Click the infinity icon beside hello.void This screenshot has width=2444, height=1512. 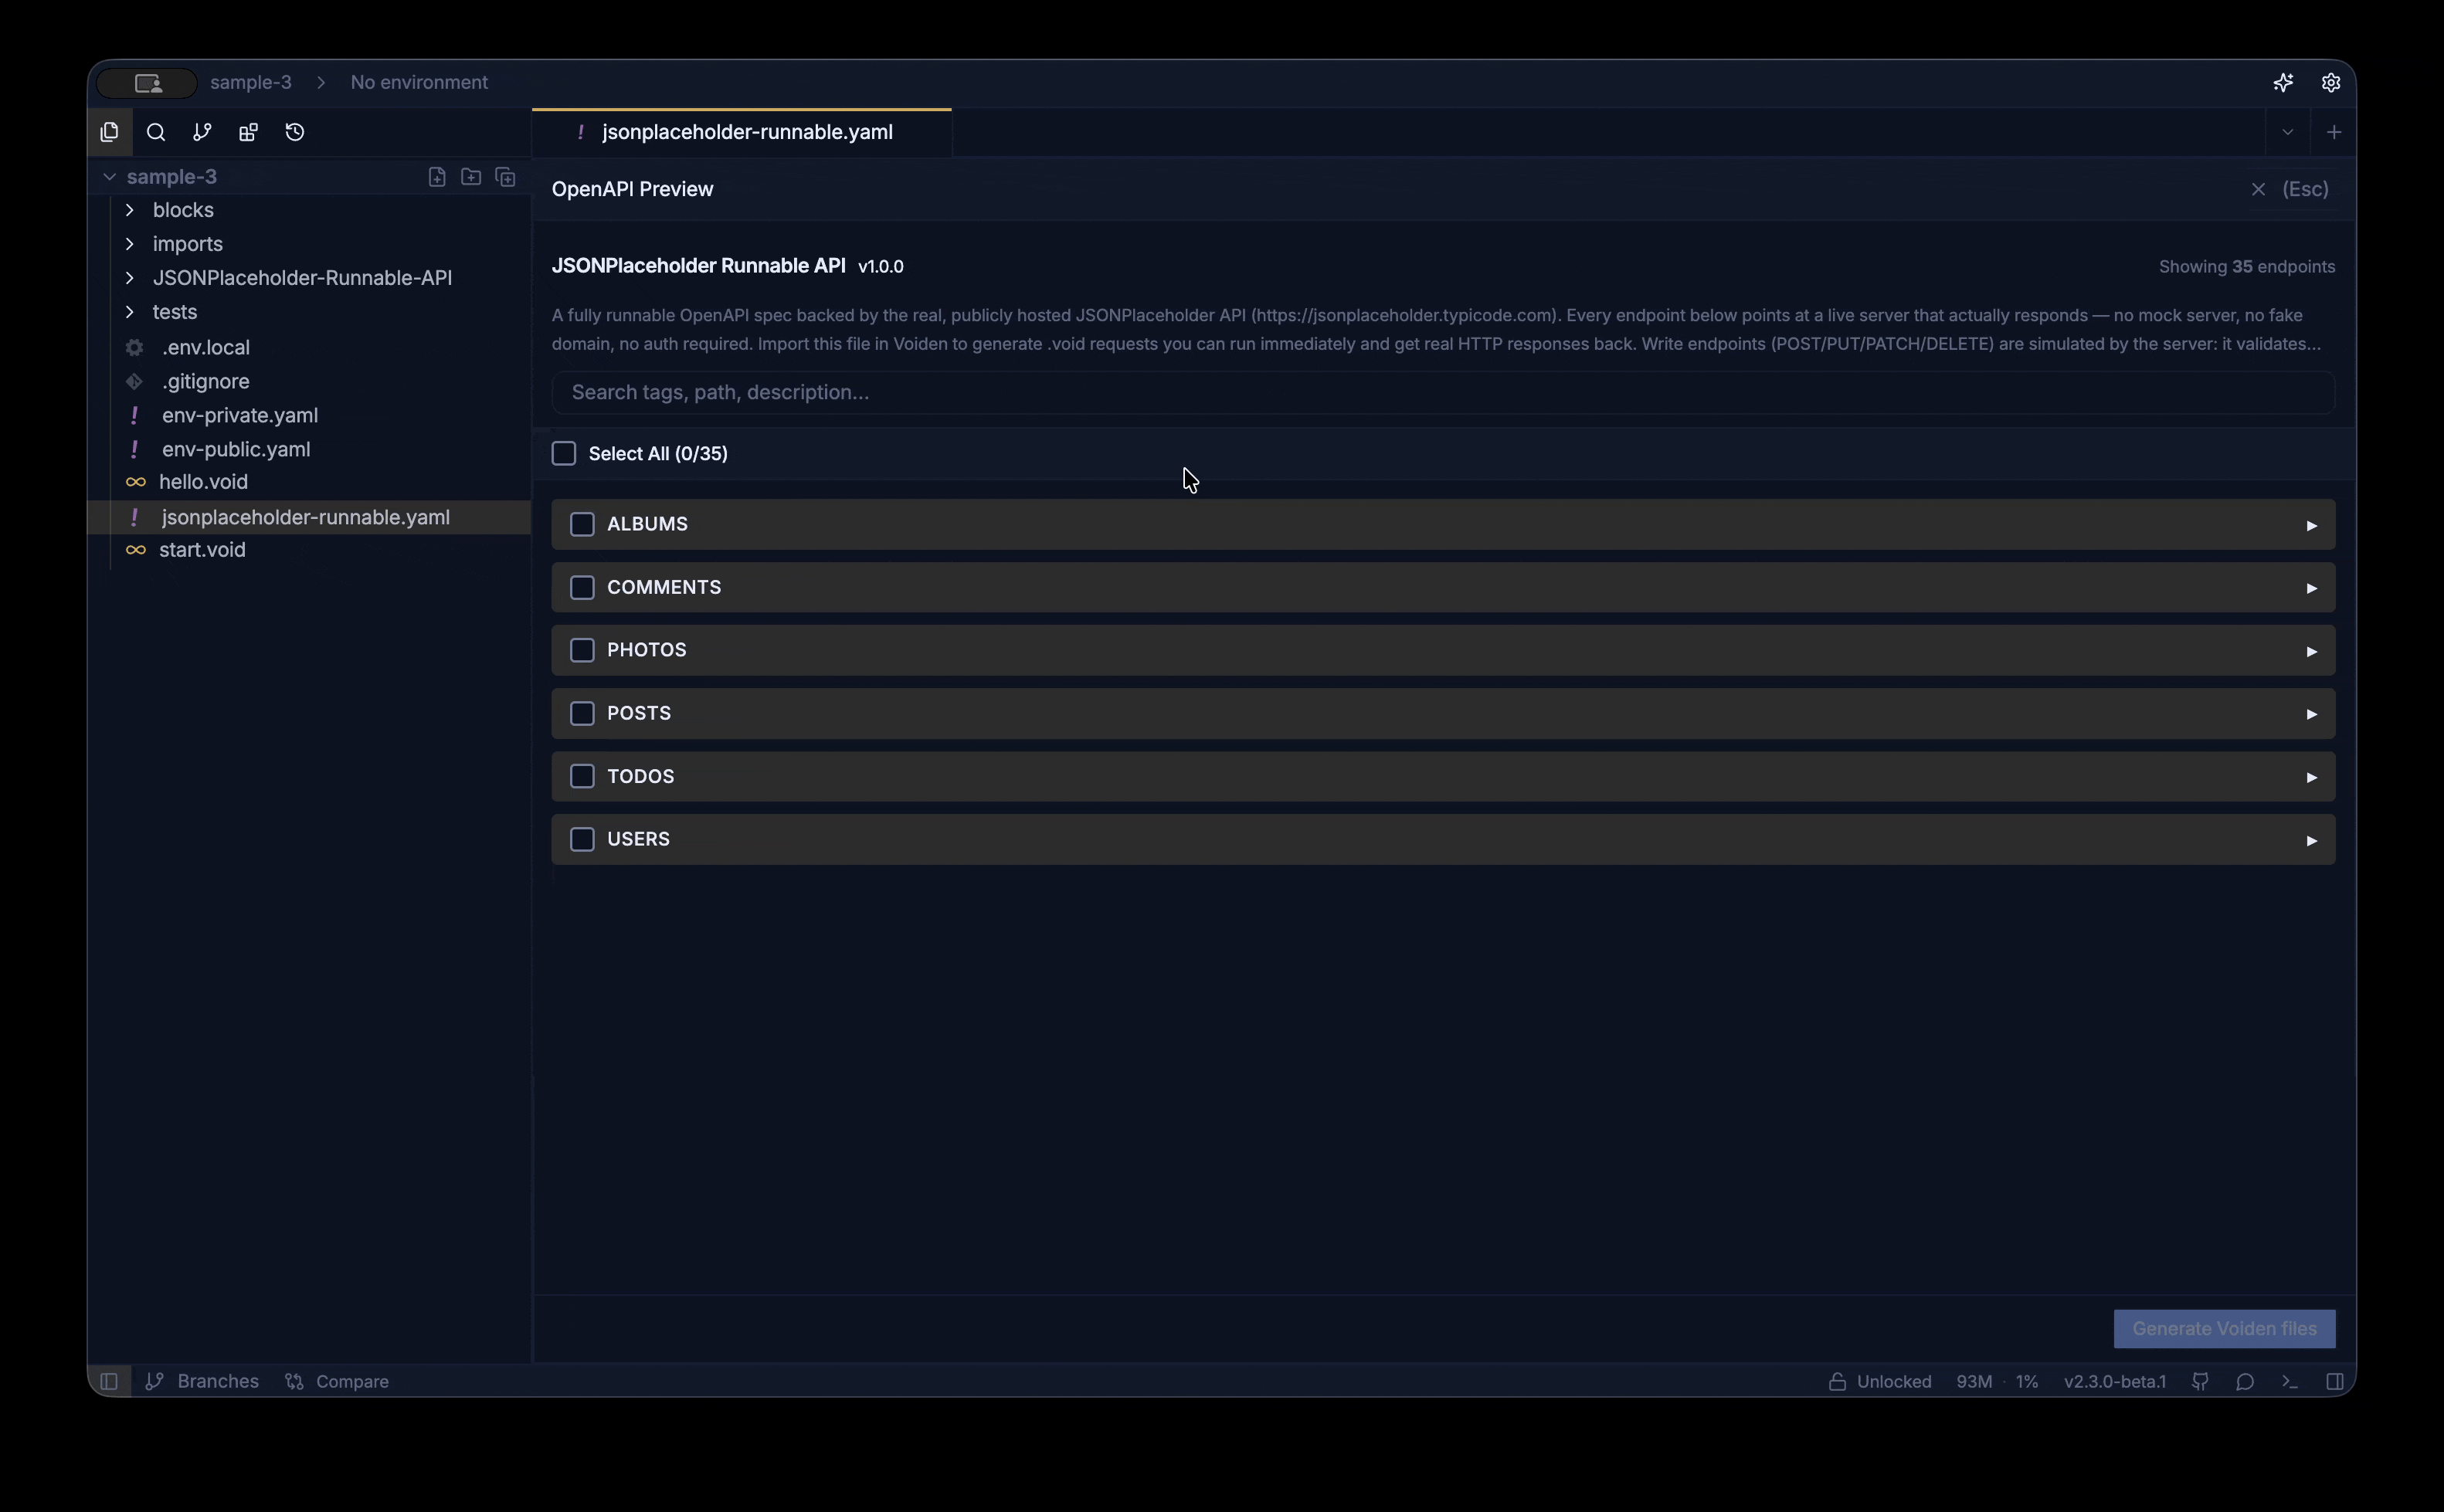[136, 482]
